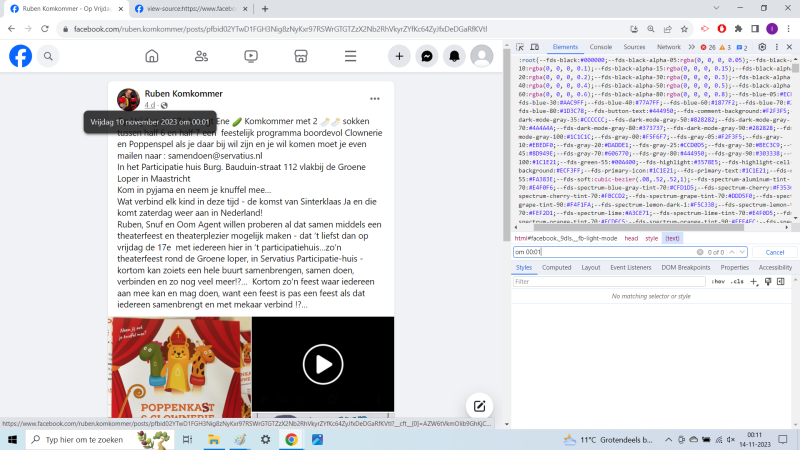Open File Explorer from the taskbar
The image size is (800, 450).
(213, 439)
